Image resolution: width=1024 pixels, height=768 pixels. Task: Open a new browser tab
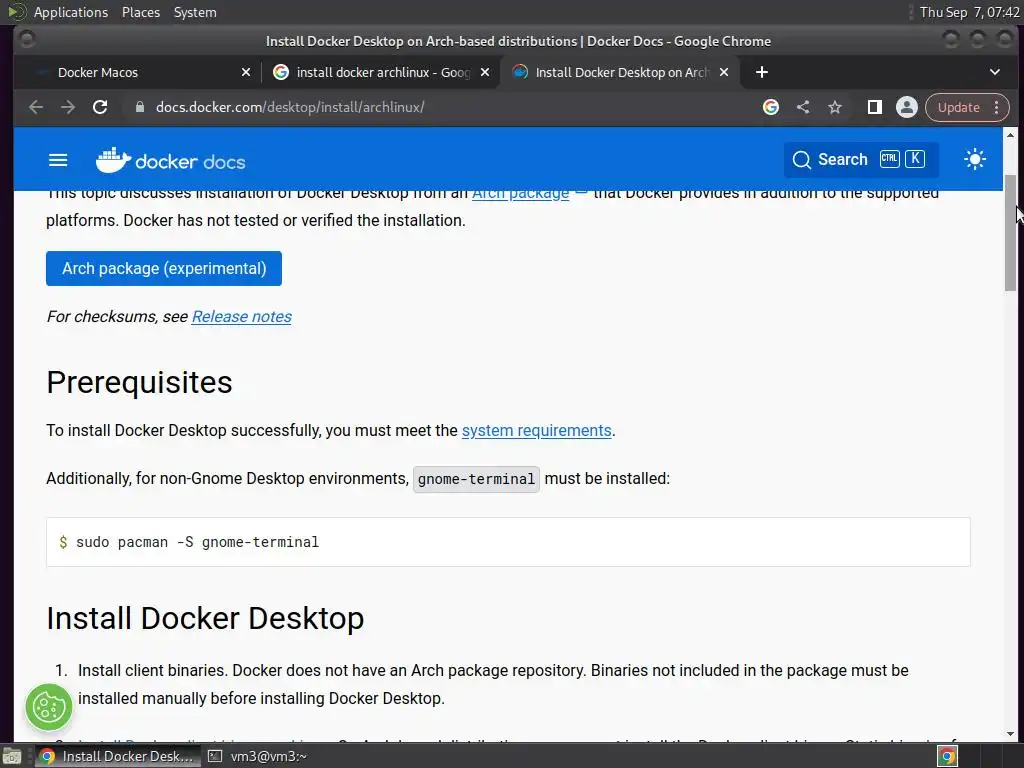pos(761,72)
